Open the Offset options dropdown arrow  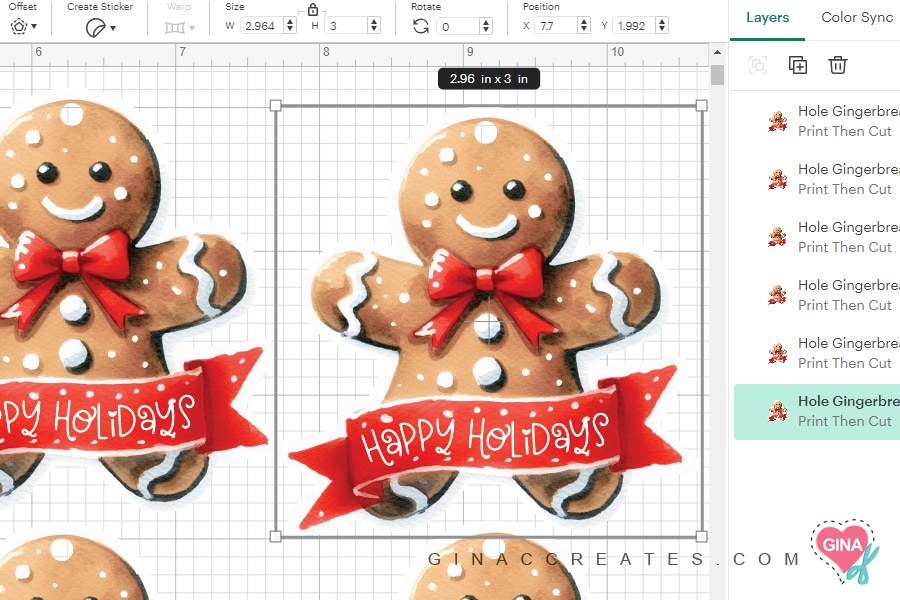coord(36,26)
